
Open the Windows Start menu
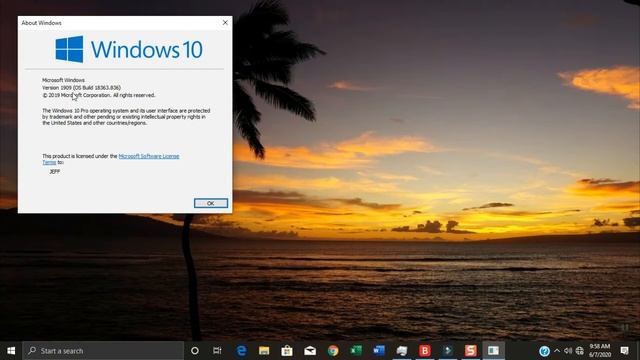tap(11, 351)
